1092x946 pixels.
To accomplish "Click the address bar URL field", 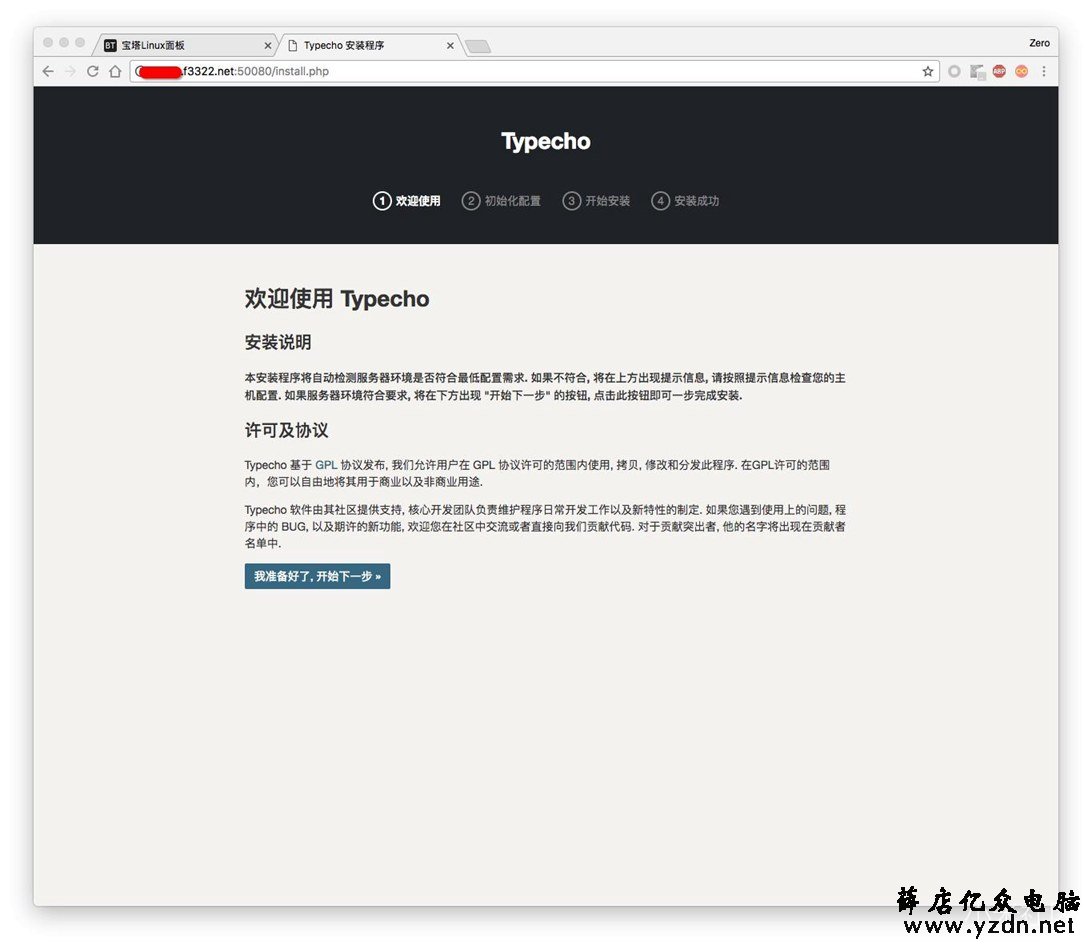I will (x=534, y=71).
